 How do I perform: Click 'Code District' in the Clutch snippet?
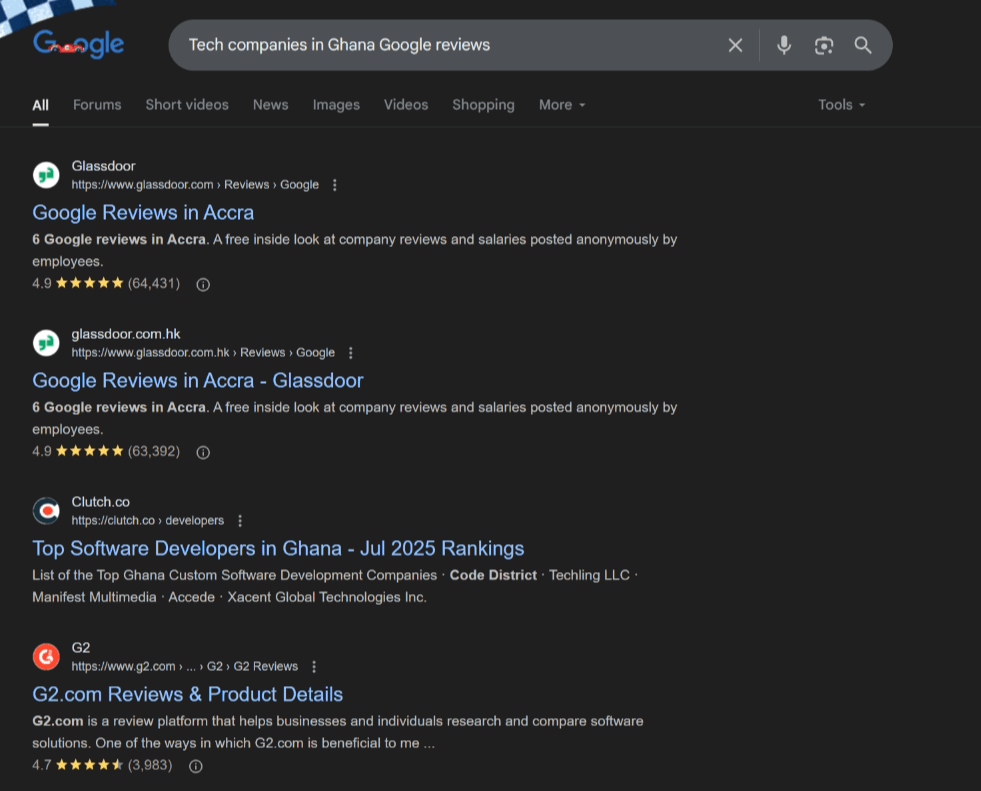493,575
